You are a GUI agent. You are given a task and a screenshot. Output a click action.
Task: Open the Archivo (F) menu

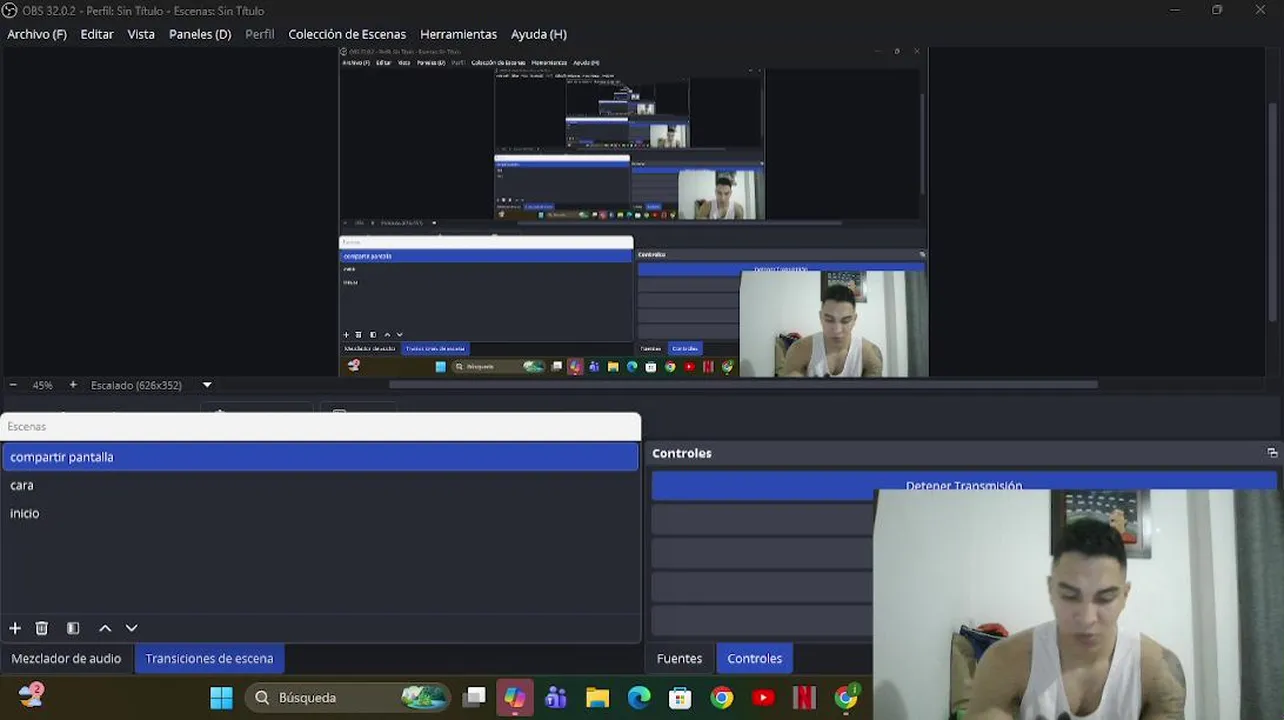tap(37, 34)
